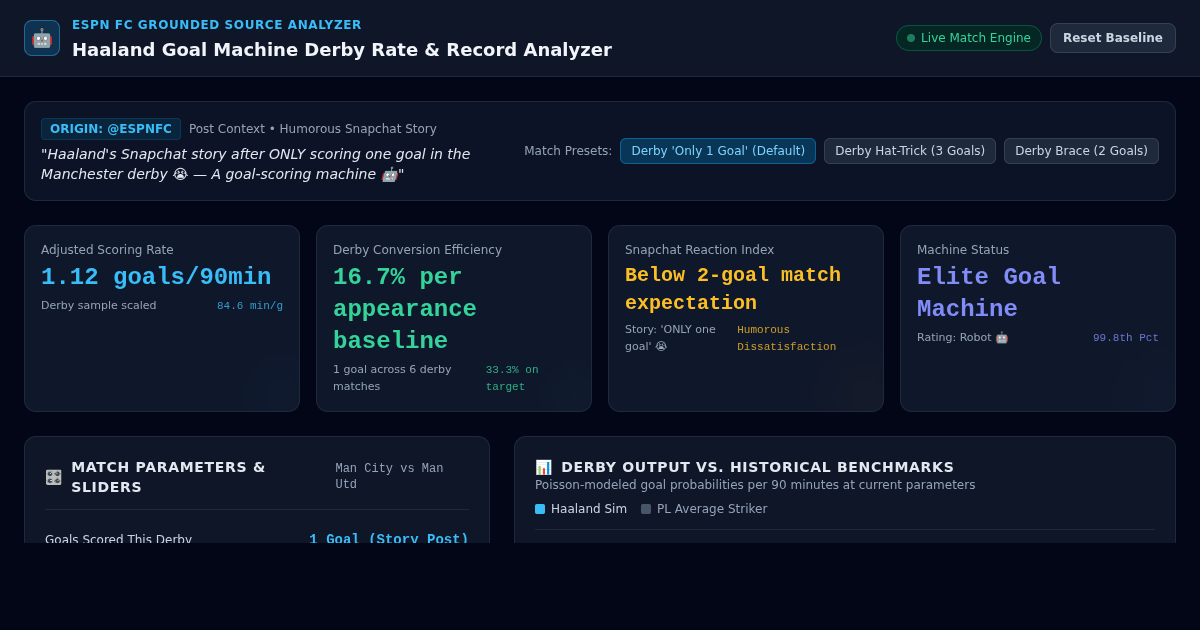The width and height of the screenshot is (1200, 630).
Task: Open the Adjusted Scoring Rate card
Action: point(162,318)
